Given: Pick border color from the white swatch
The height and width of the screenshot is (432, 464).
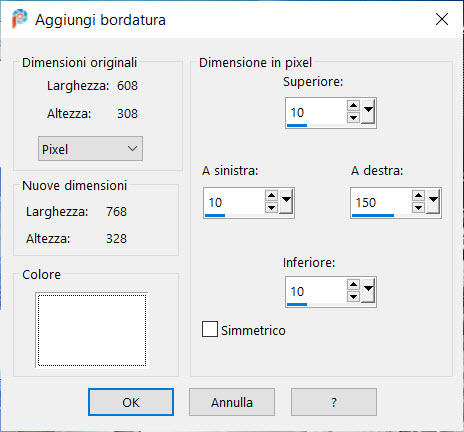Looking at the screenshot, I should 92,330.
